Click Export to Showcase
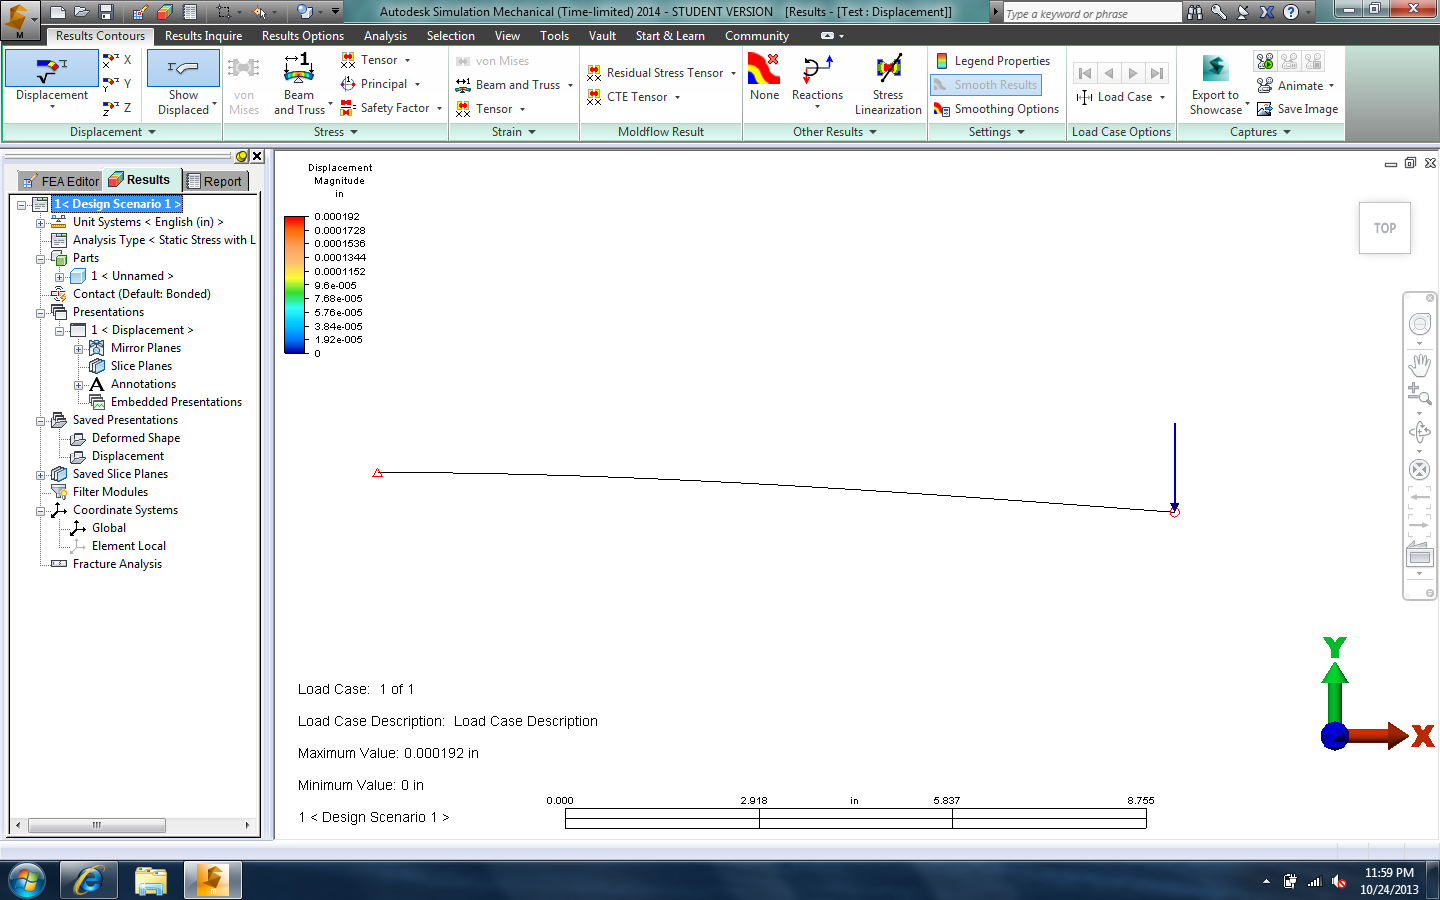The image size is (1440, 900). point(1216,85)
